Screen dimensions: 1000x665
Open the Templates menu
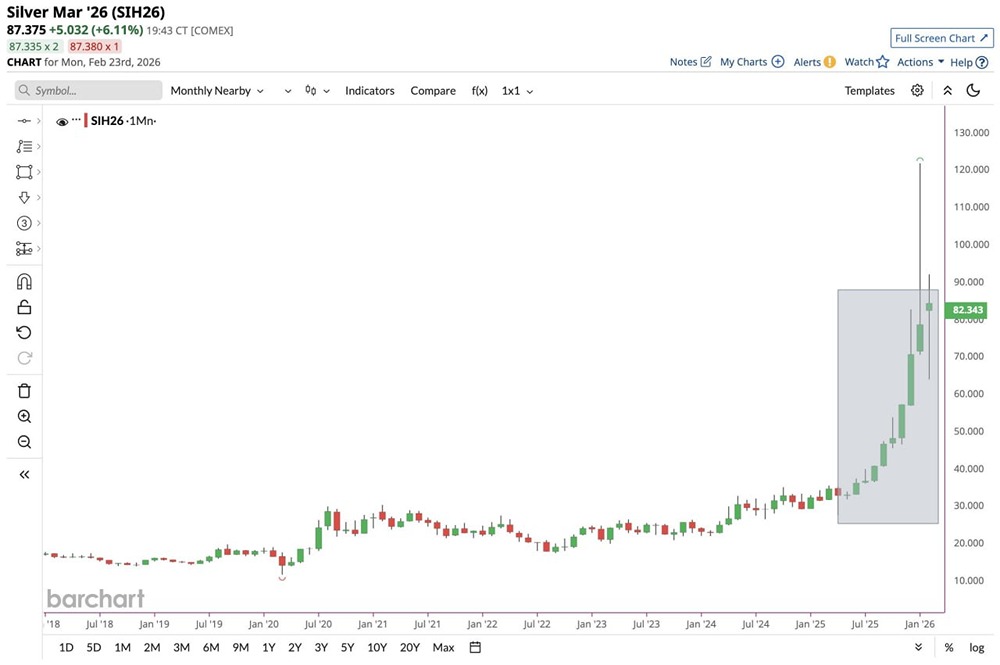point(869,91)
